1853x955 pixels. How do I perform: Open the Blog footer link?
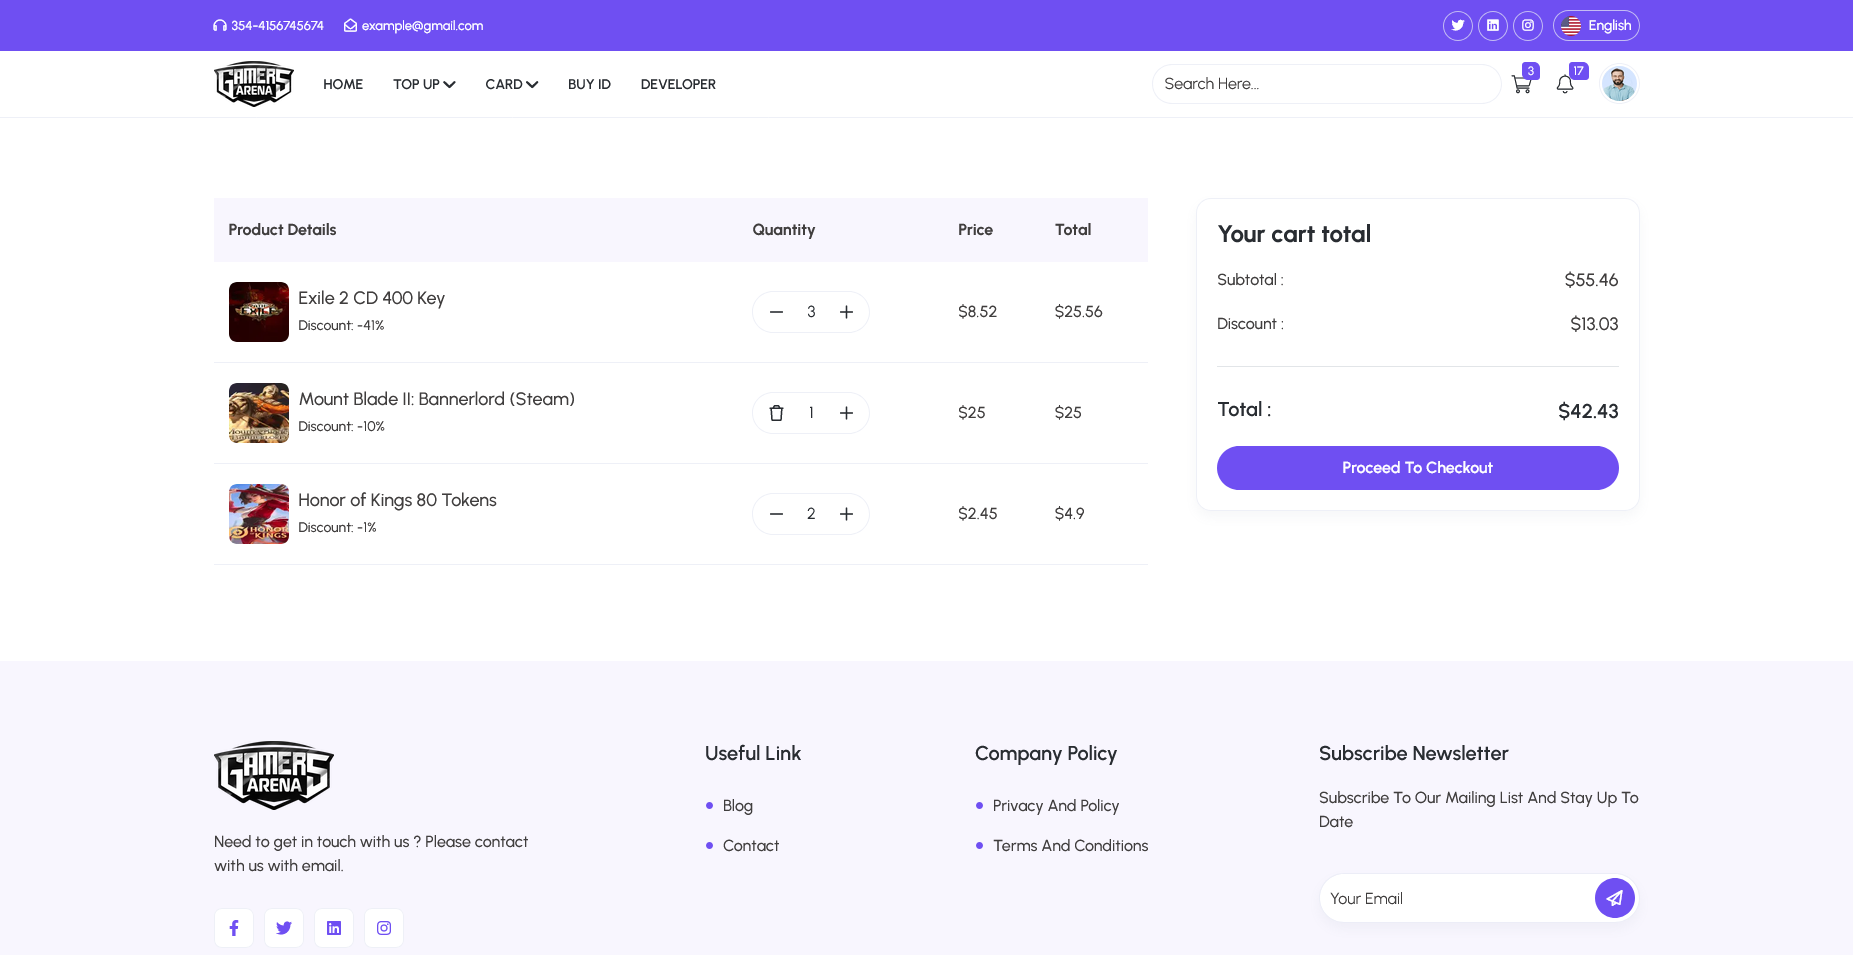pyautogui.click(x=738, y=806)
